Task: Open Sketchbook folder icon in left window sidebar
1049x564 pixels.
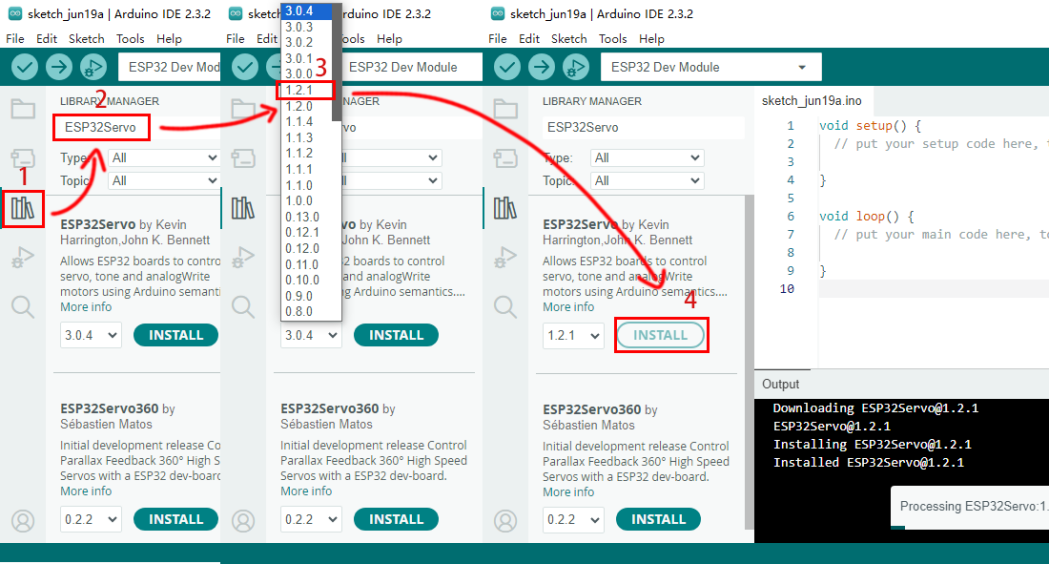Action: tap(23, 109)
